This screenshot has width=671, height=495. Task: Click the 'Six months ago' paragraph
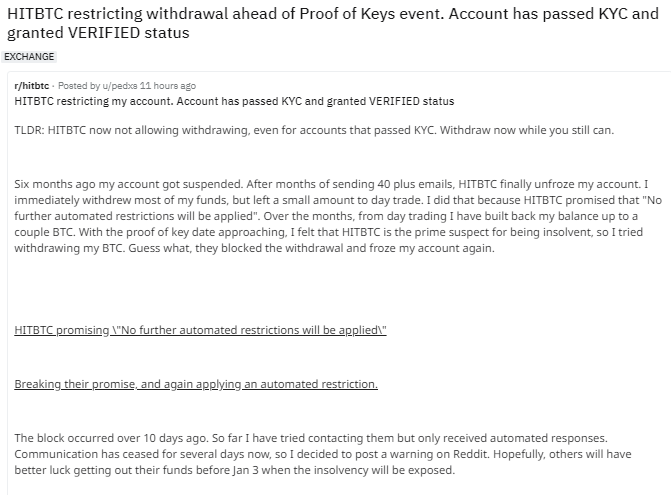point(330,214)
